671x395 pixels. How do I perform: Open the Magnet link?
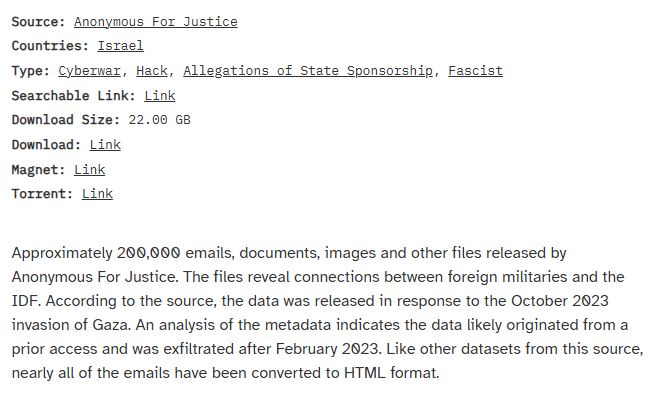coord(89,169)
